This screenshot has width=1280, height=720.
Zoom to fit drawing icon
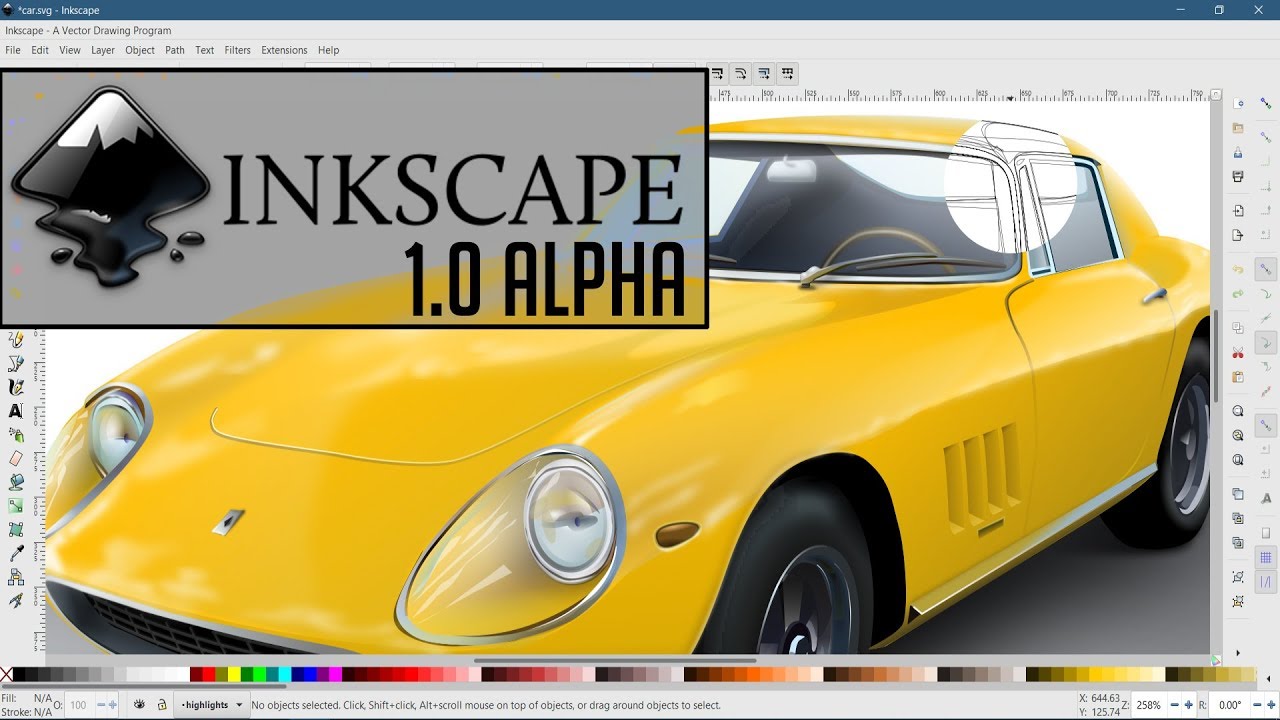pos(1238,435)
